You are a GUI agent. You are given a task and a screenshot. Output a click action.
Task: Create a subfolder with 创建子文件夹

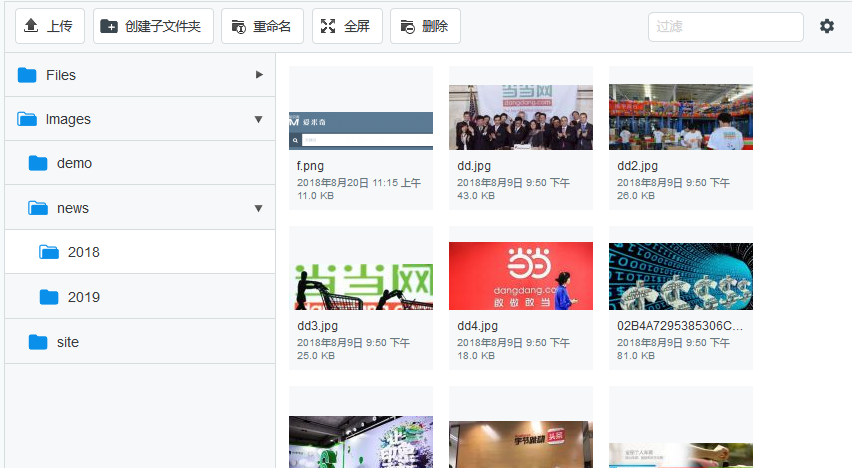point(153,26)
